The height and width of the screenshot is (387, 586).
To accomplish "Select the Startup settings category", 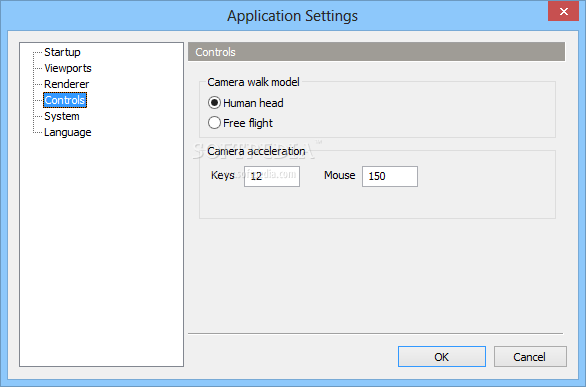I will (62, 52).
